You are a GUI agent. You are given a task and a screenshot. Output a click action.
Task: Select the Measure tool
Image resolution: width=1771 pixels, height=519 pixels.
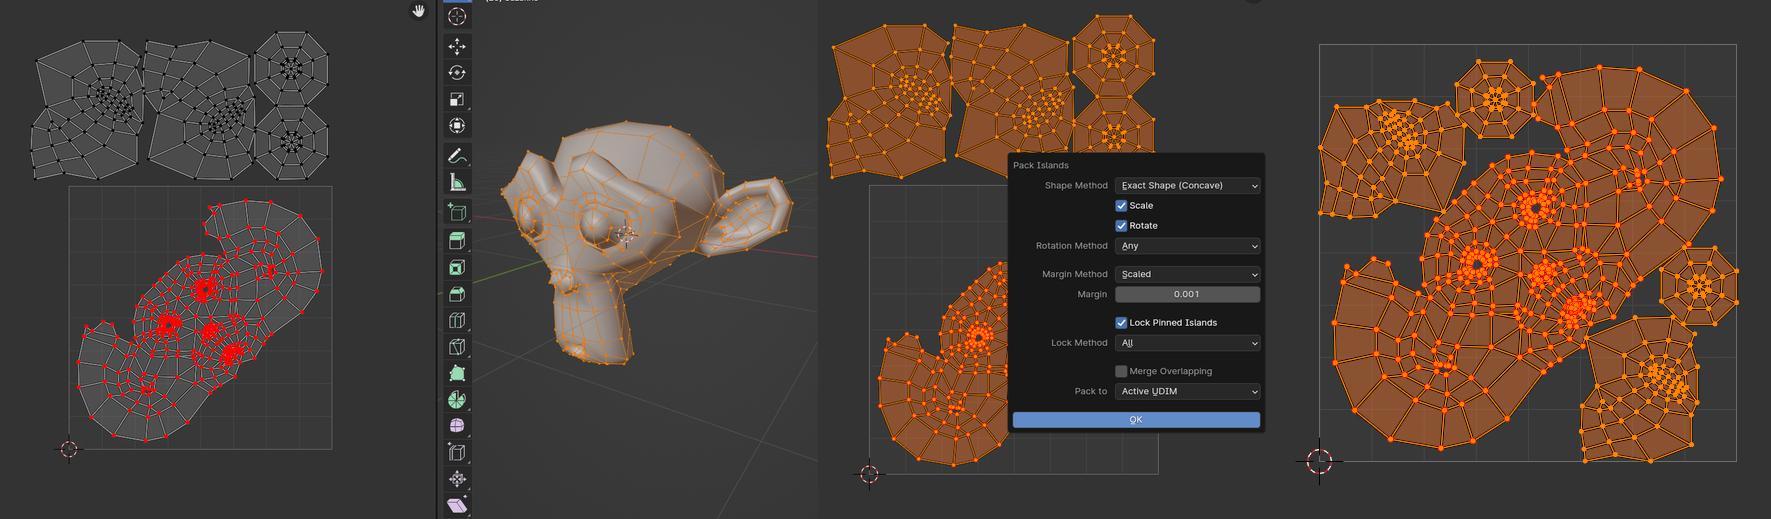(x=457, y=182)
